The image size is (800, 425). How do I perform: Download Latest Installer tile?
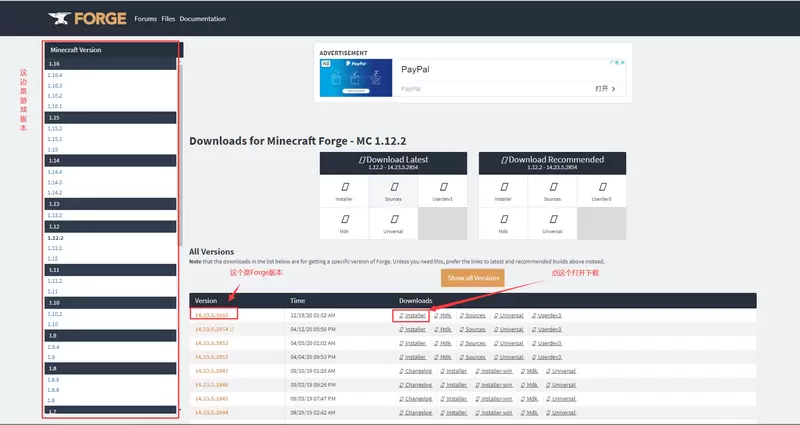click(344, 191)
